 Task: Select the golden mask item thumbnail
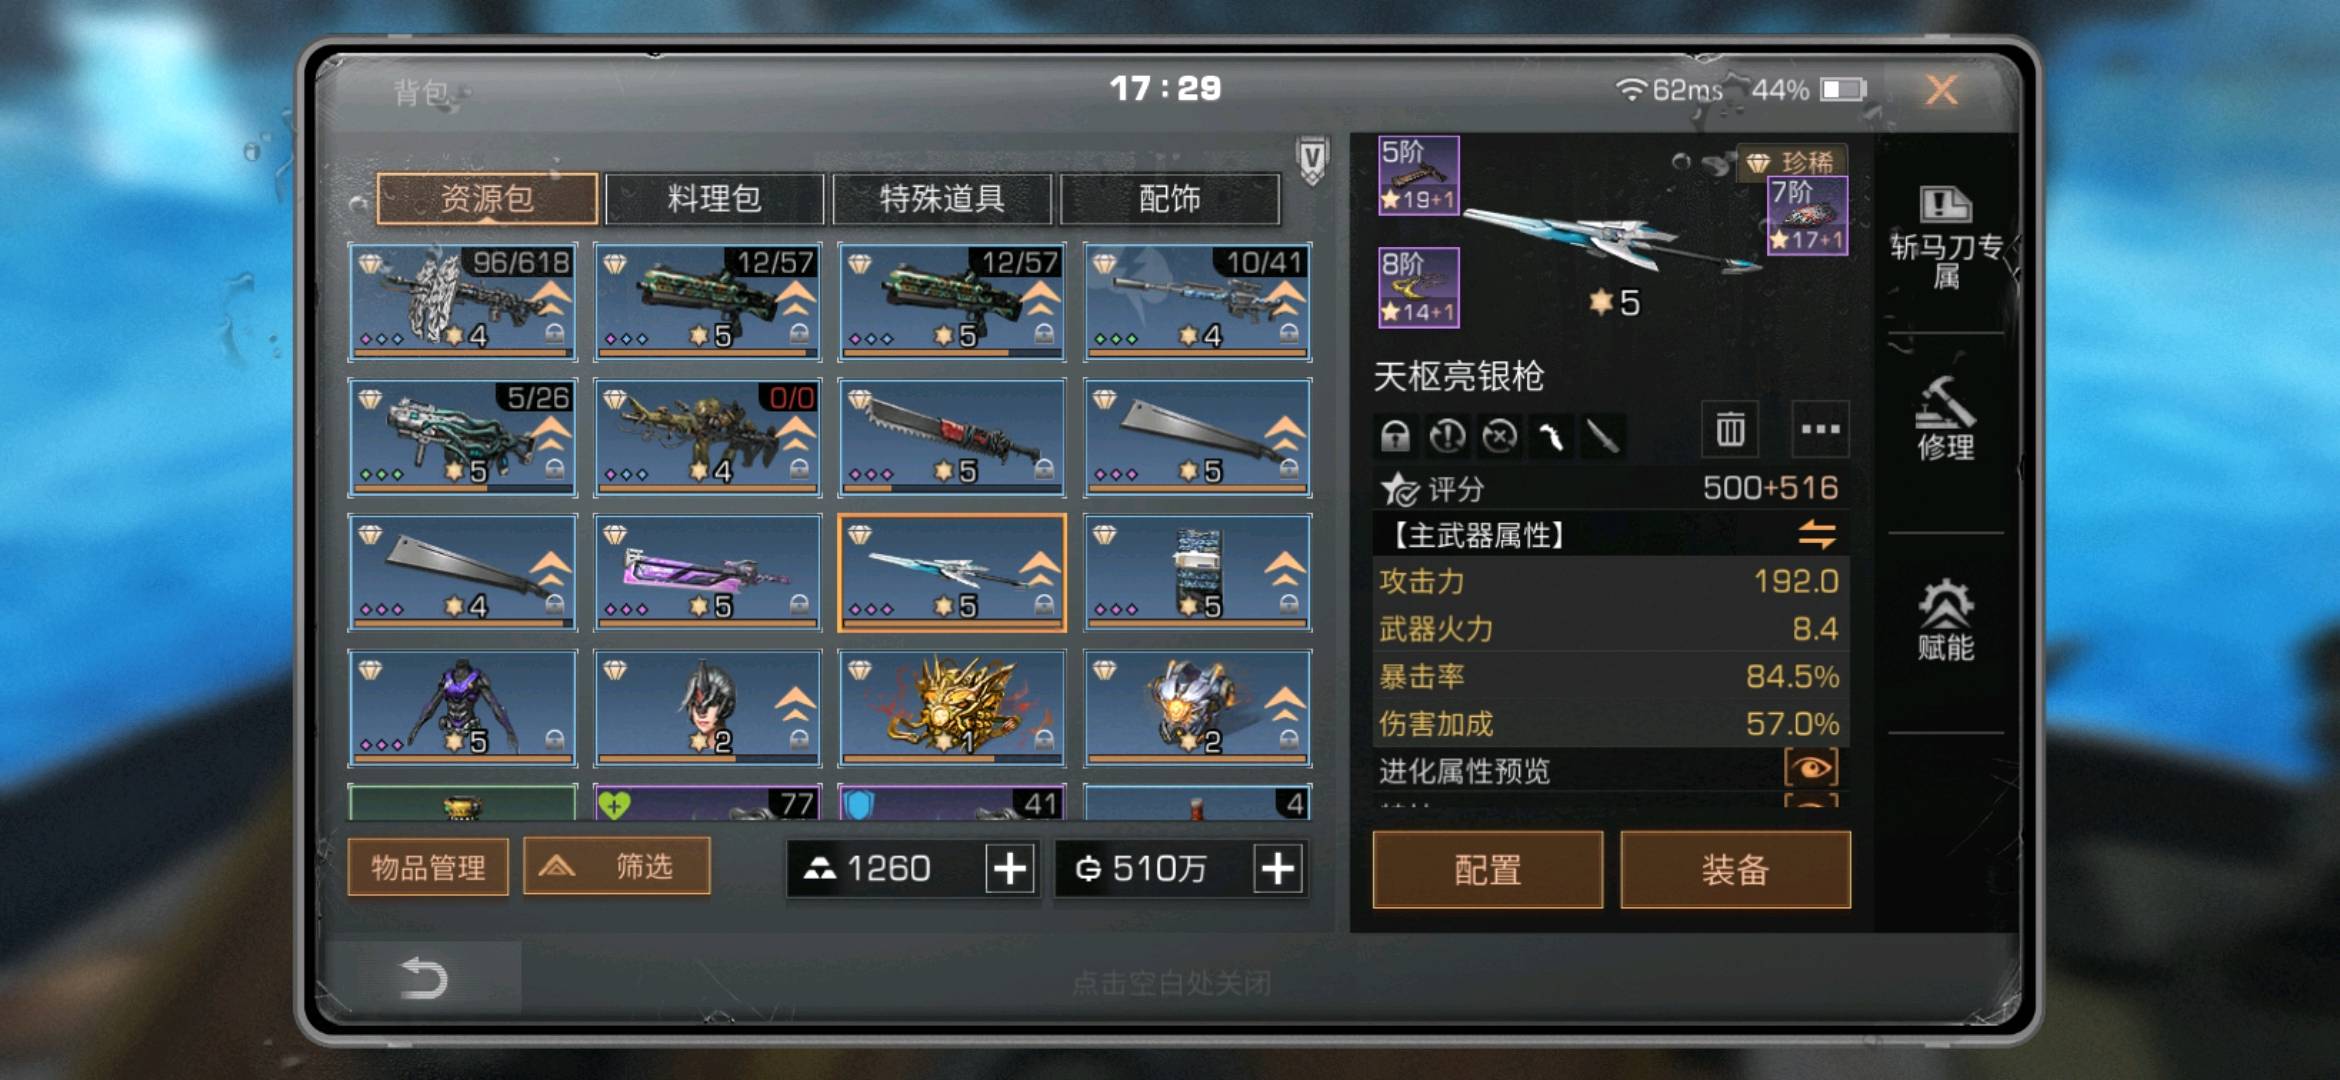coord(952,708)
